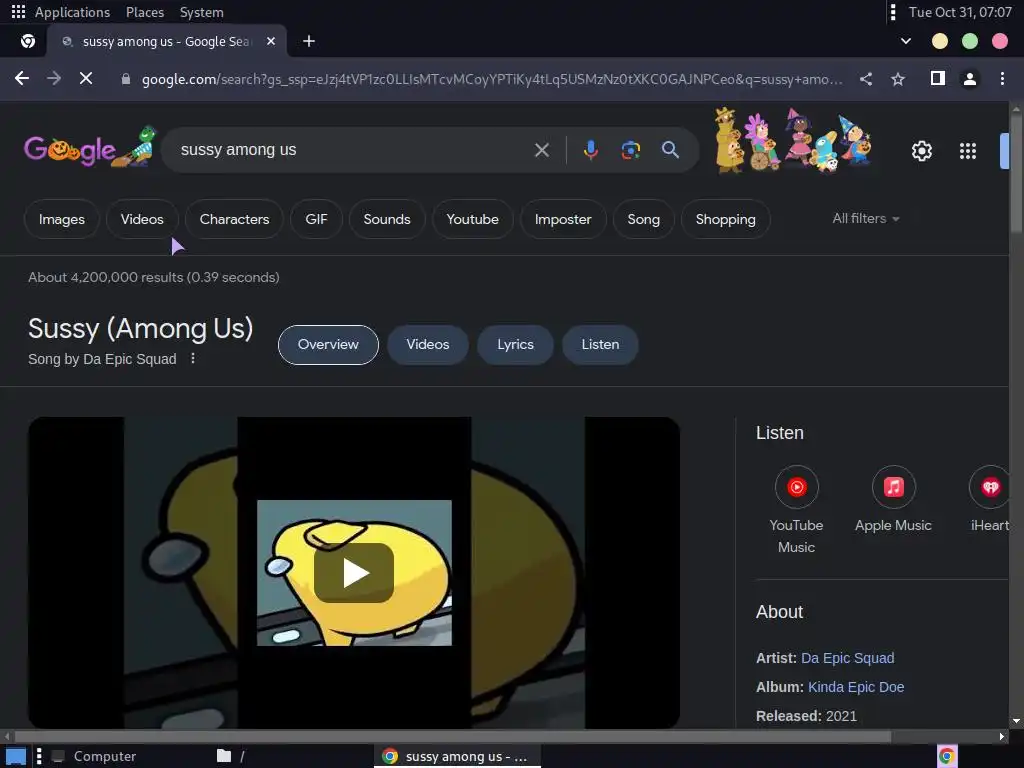Select the Imposter filter chip
This screenshot has height=768, width=1024.
pos(563,219)
